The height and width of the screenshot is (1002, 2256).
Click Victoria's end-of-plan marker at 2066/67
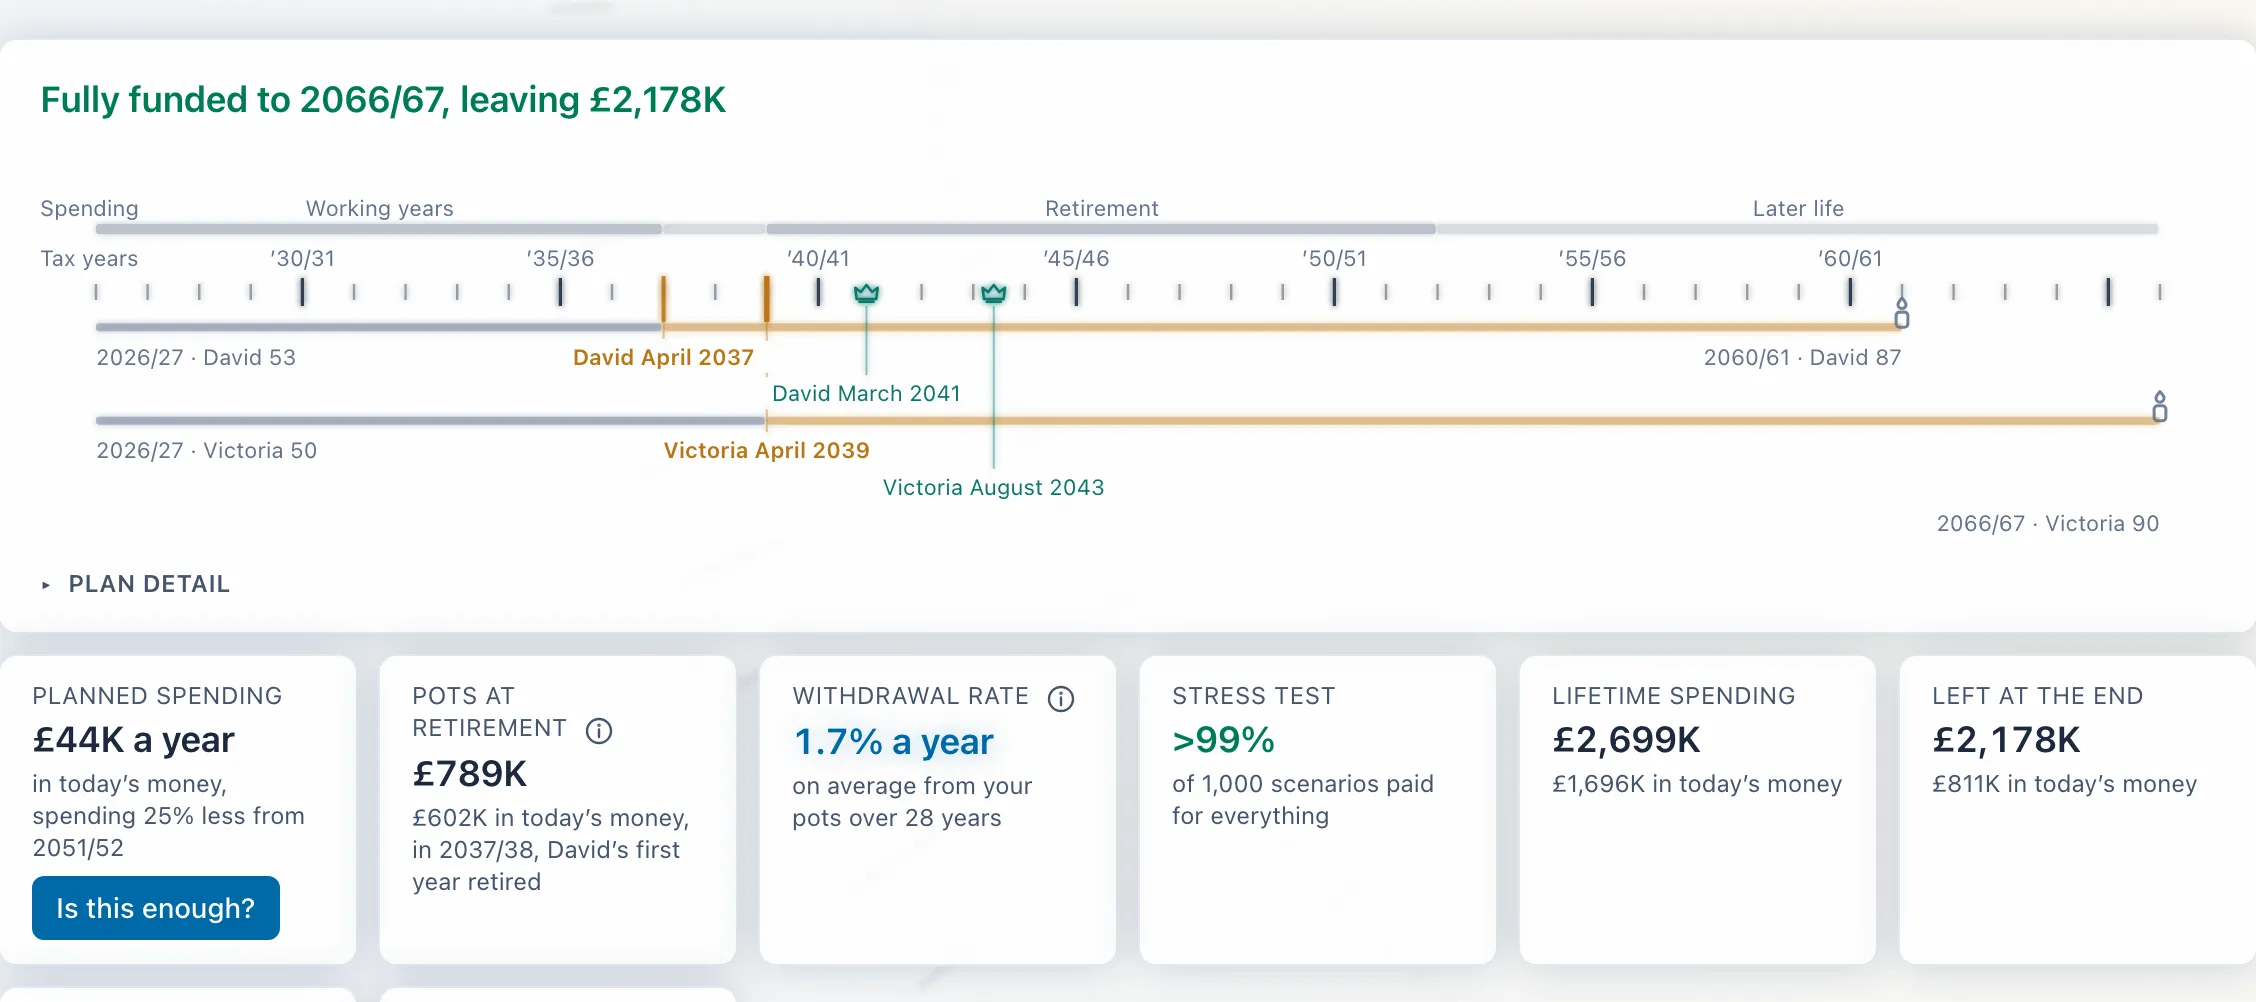[2160, 406]
